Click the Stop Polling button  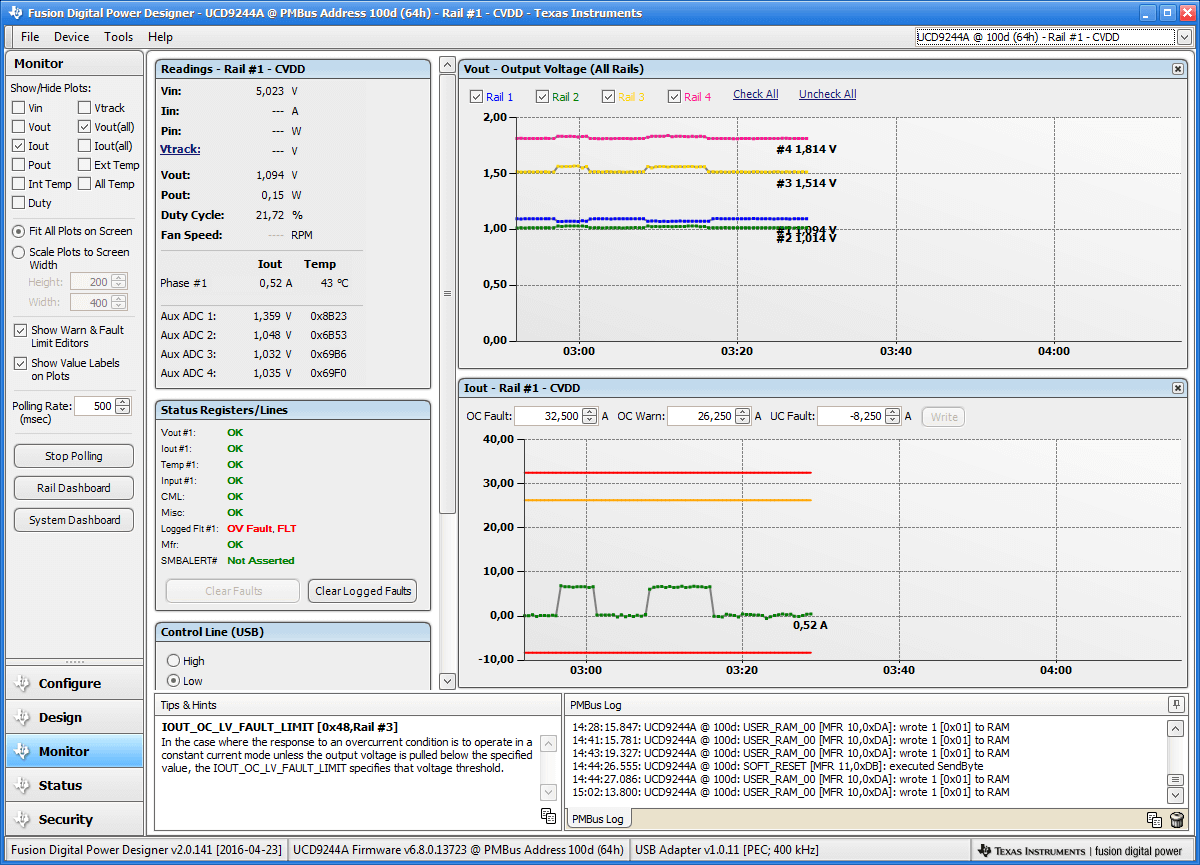point(74,456)
